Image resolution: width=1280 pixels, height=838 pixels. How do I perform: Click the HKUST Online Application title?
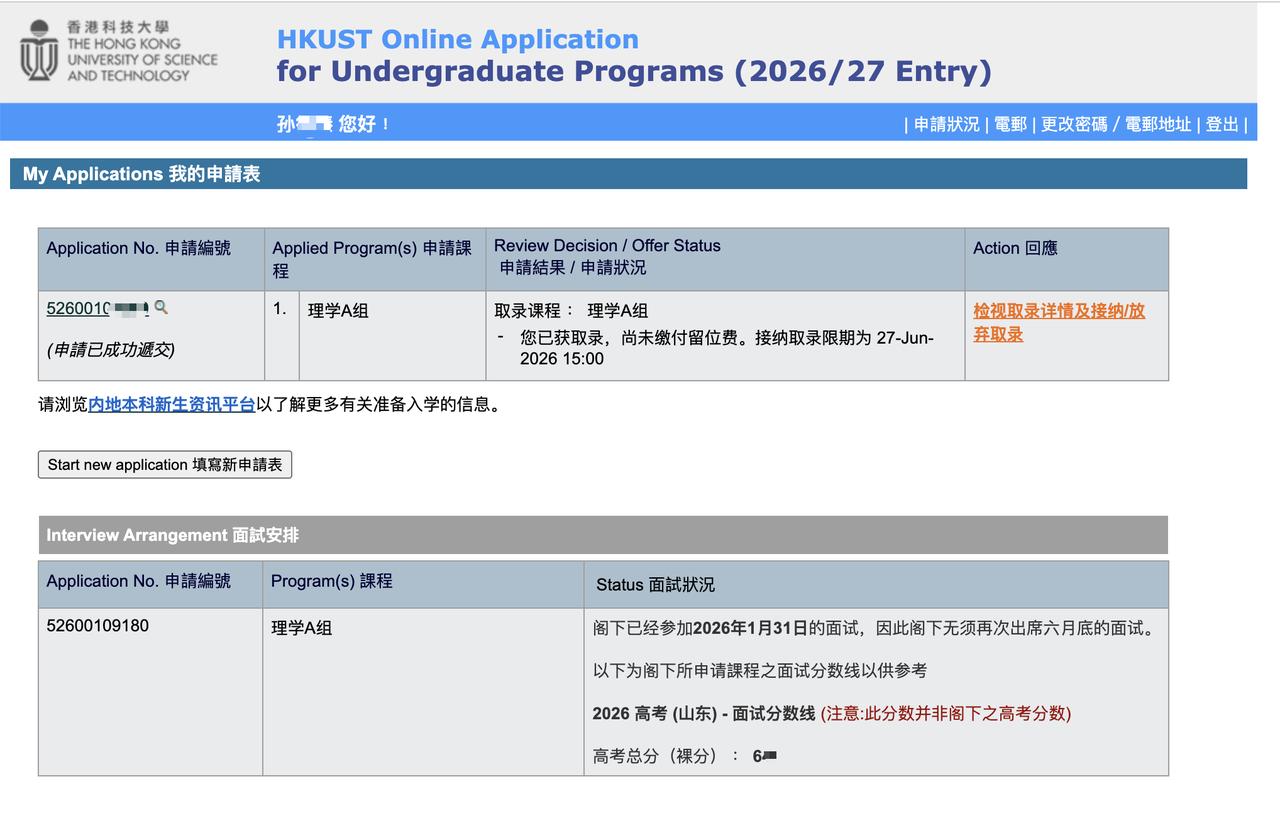458,40
